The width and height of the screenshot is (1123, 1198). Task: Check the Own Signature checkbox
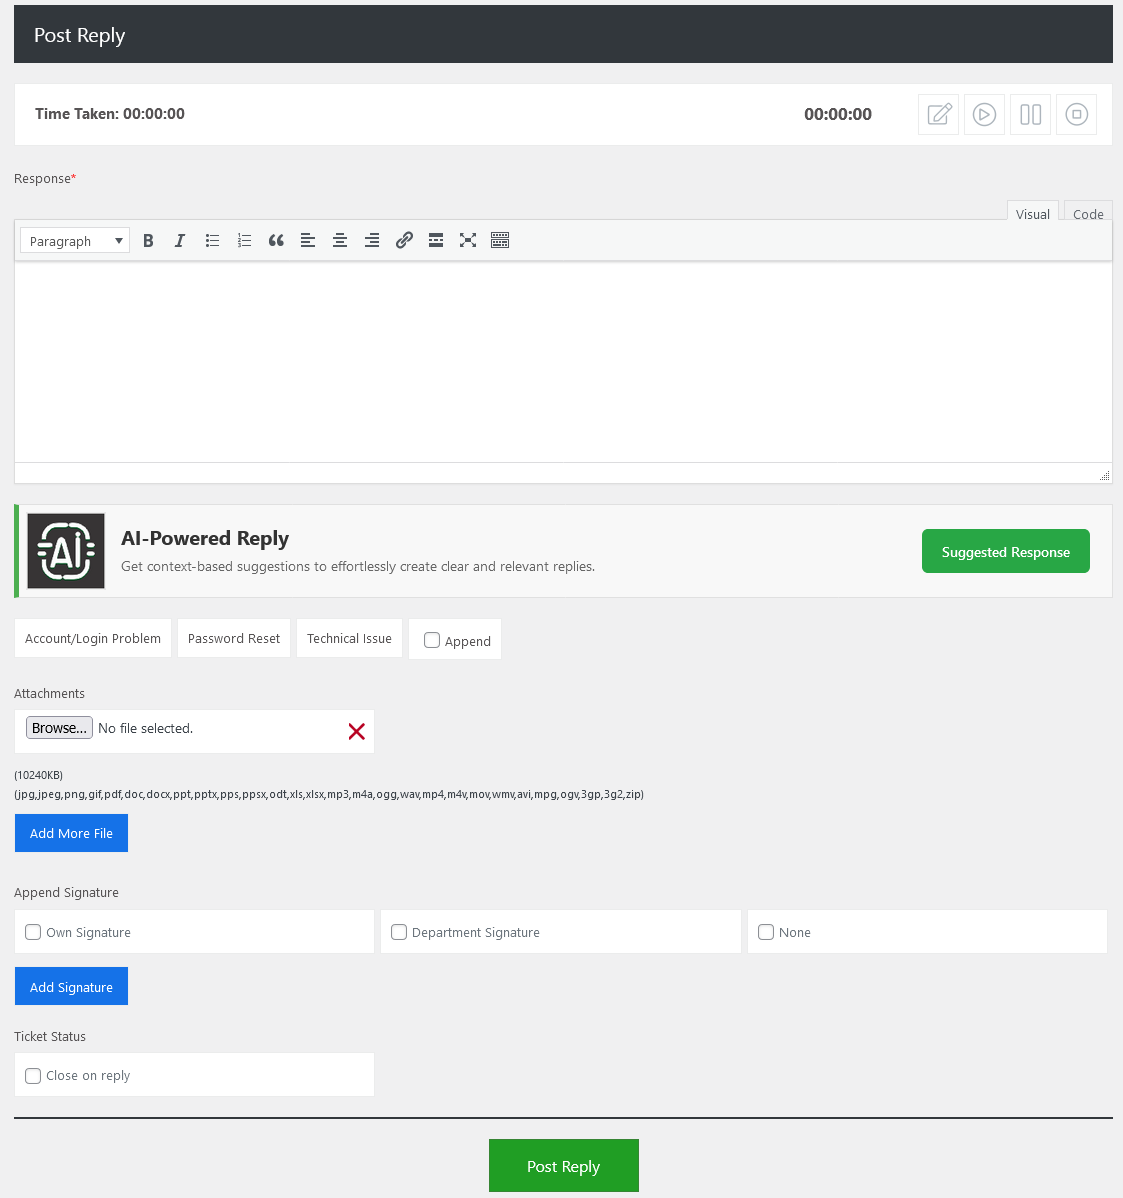pos(33,932)
